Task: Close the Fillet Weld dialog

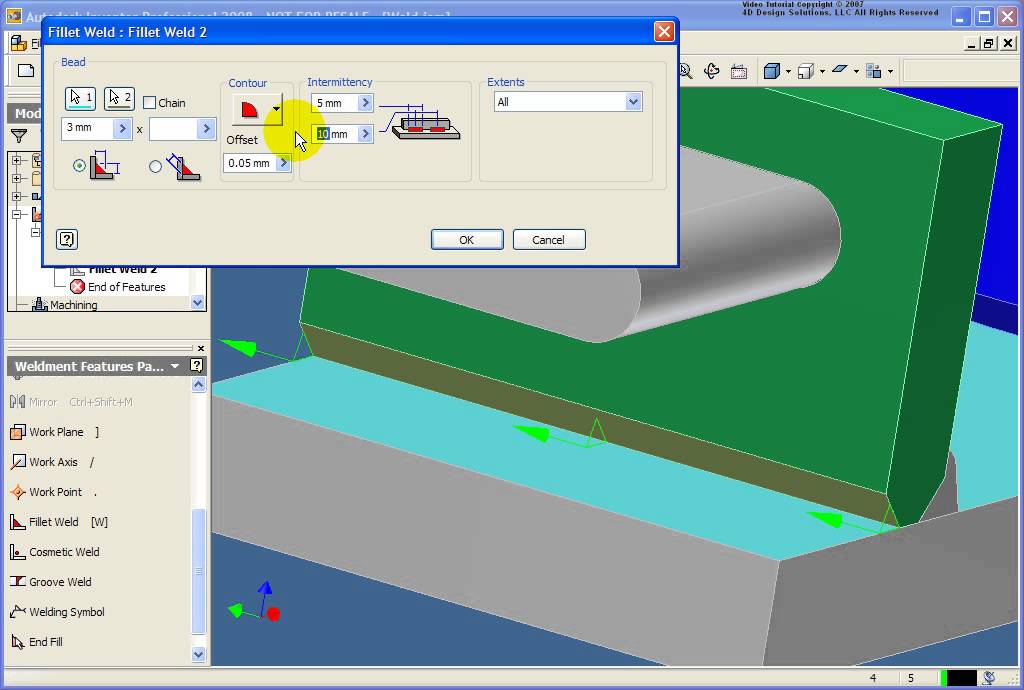Action: tap(664, 31)
